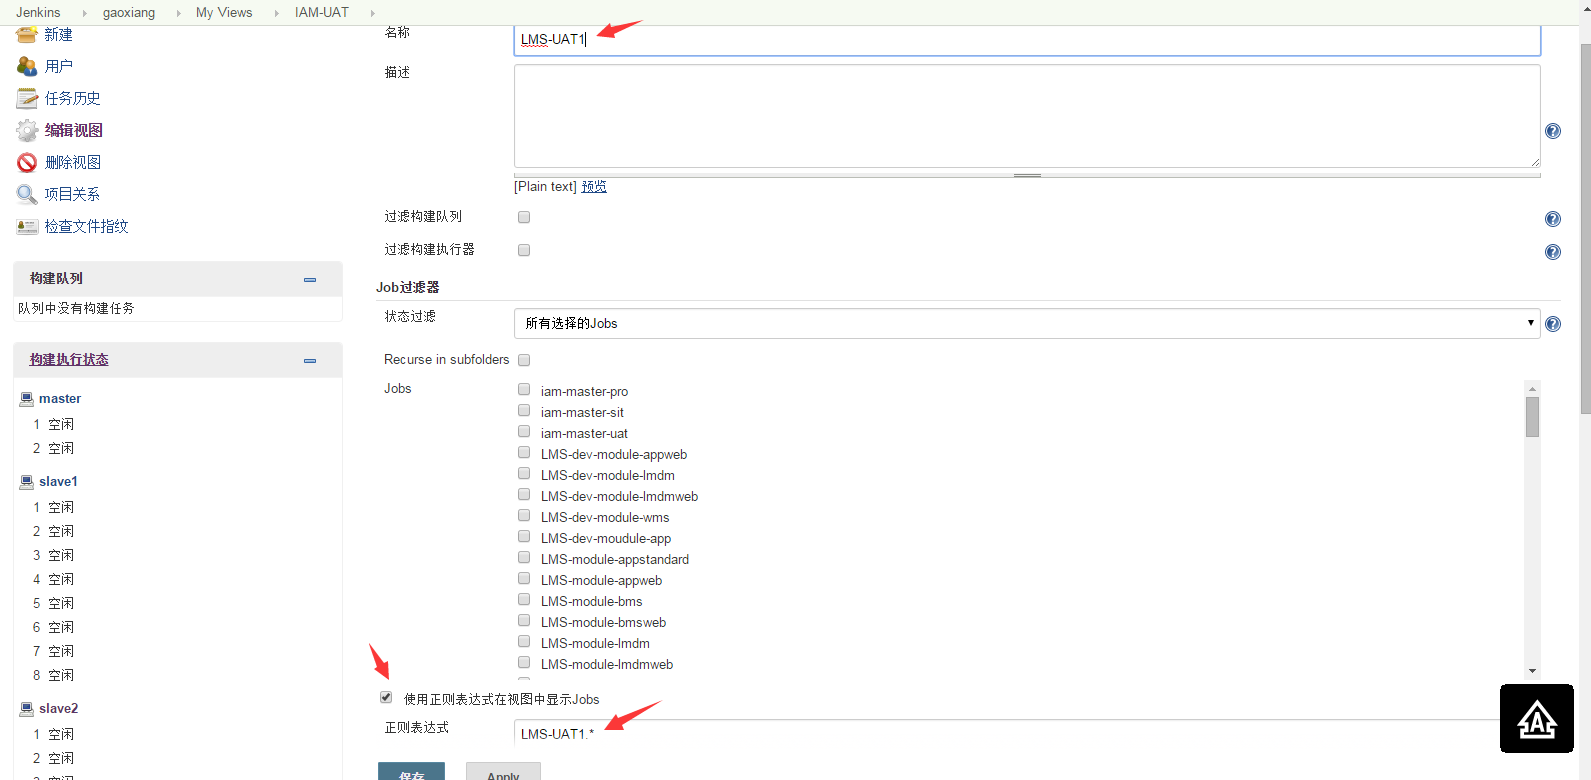
Task: Open help icon for 过滤构建执行器
Action: pyautogui.click(x=1553, y=252)
